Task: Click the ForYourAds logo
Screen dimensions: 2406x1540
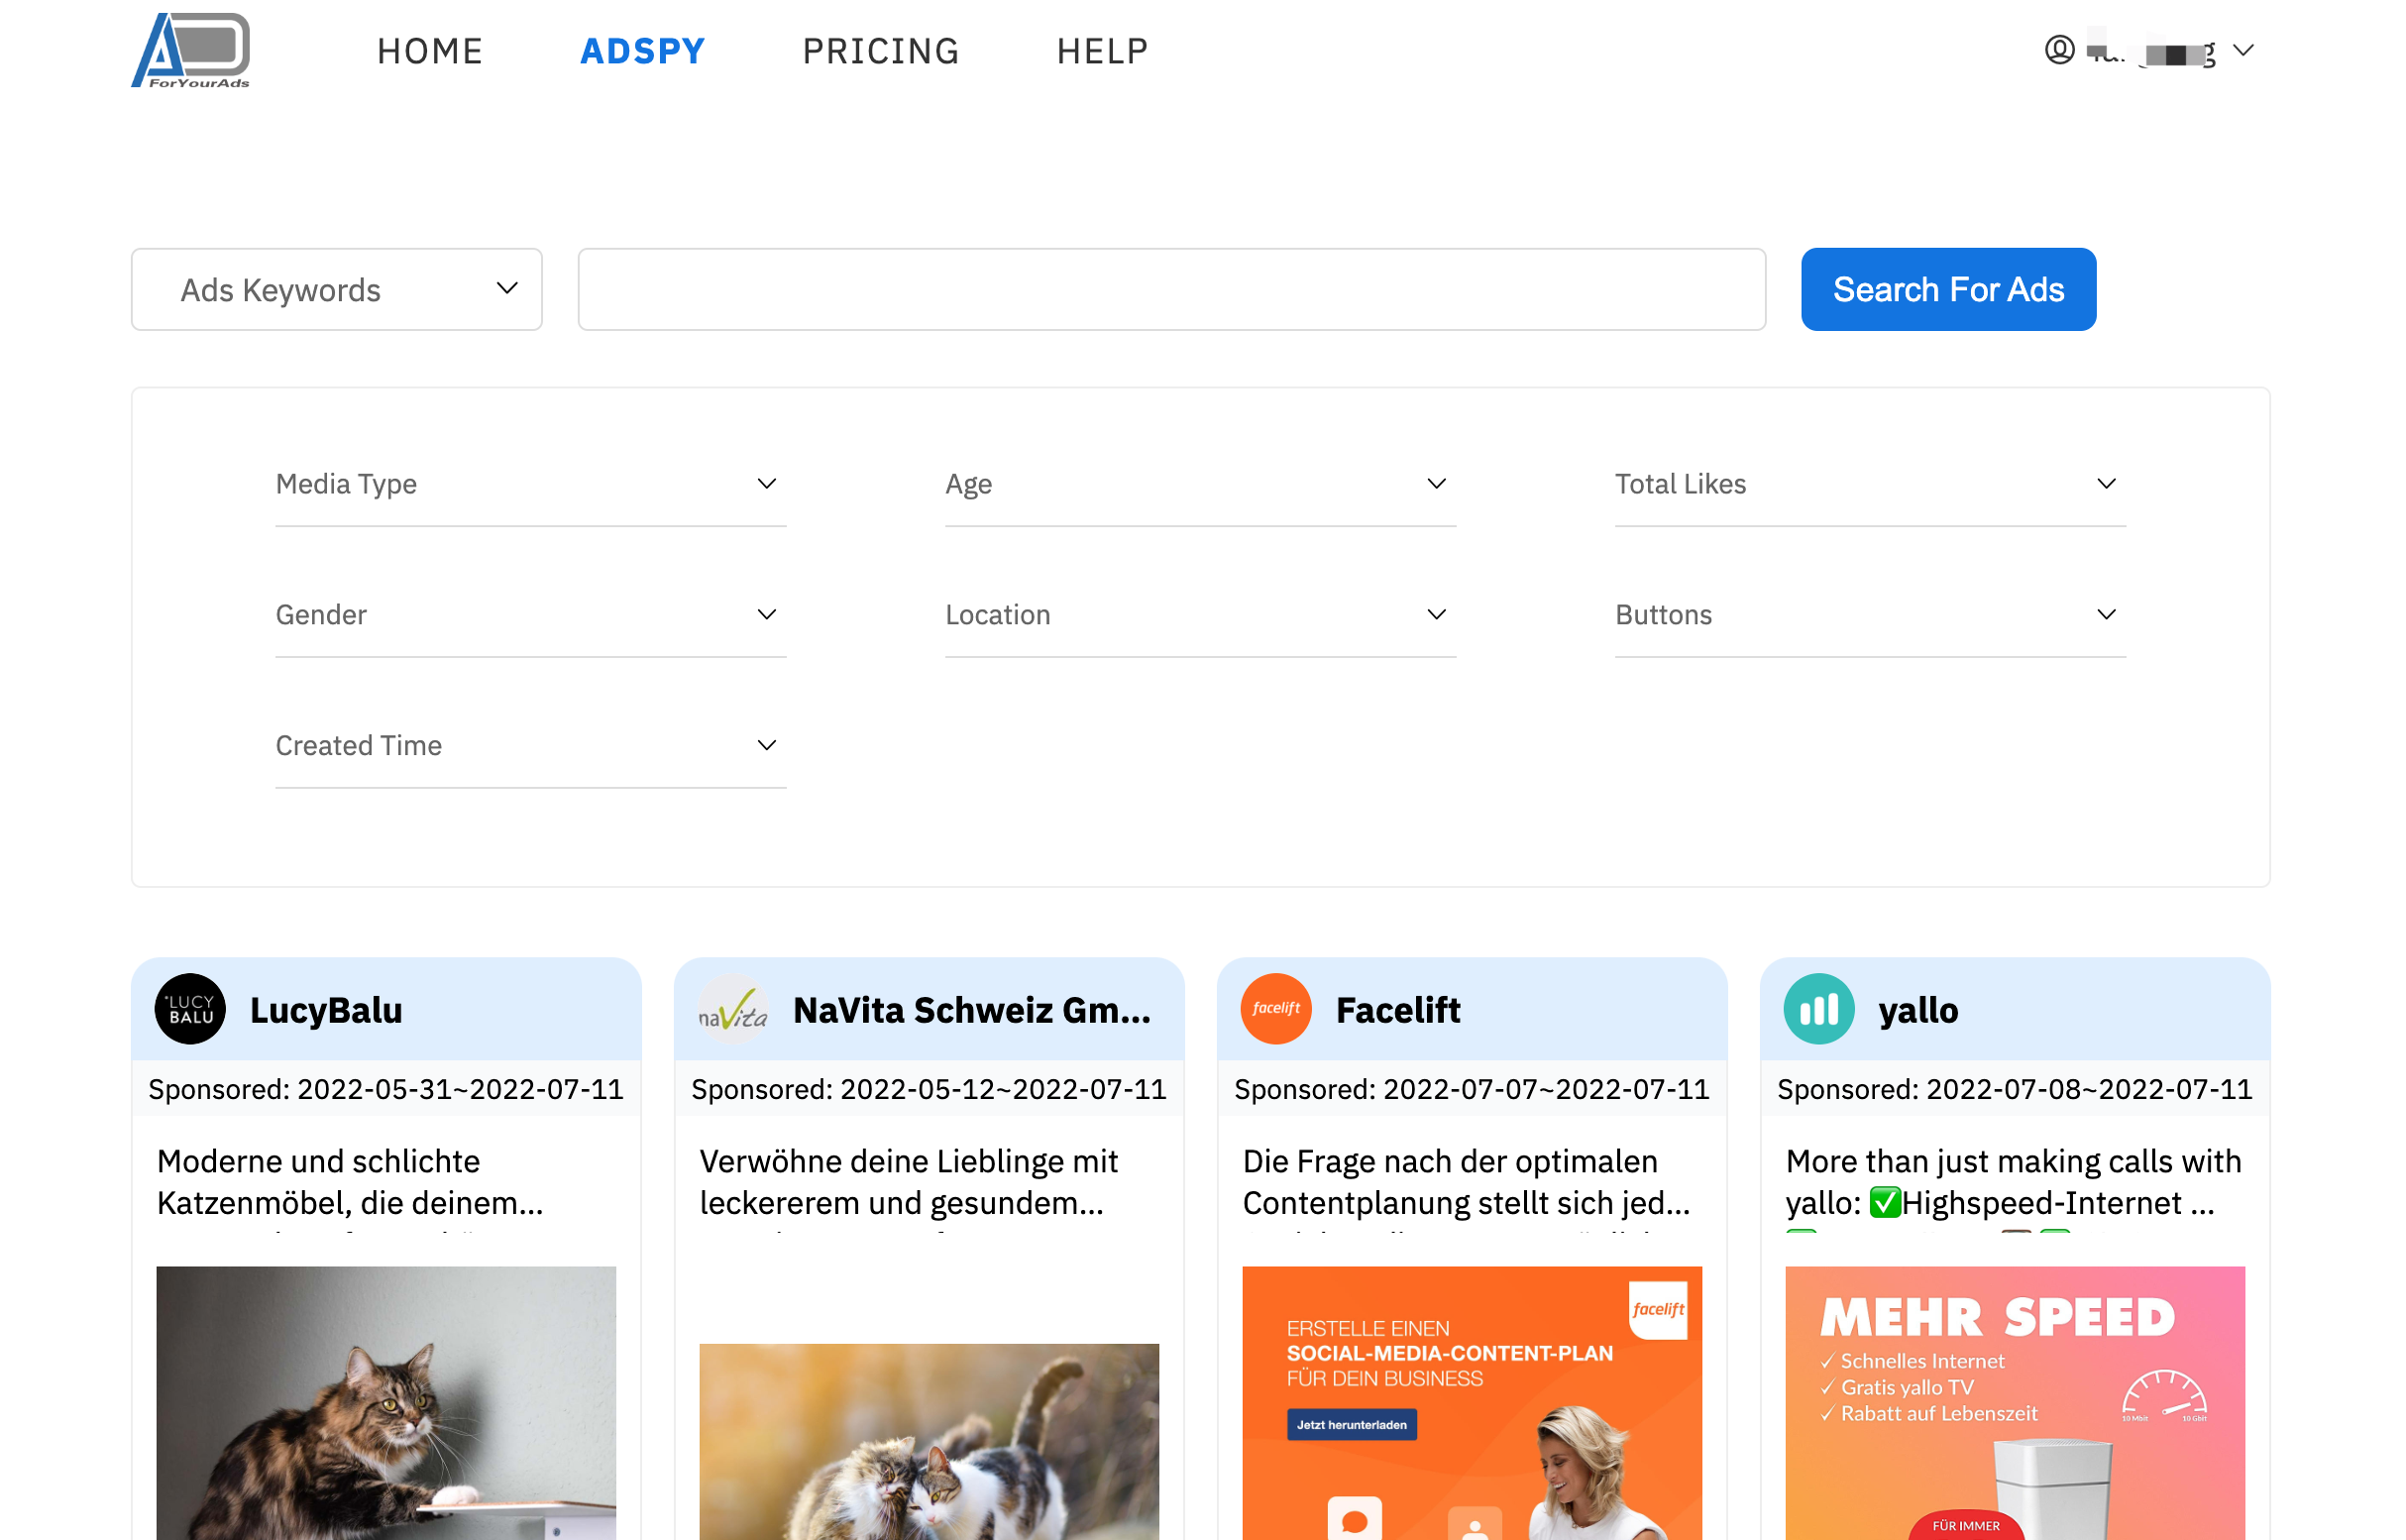Action: (x=191, y=50)
